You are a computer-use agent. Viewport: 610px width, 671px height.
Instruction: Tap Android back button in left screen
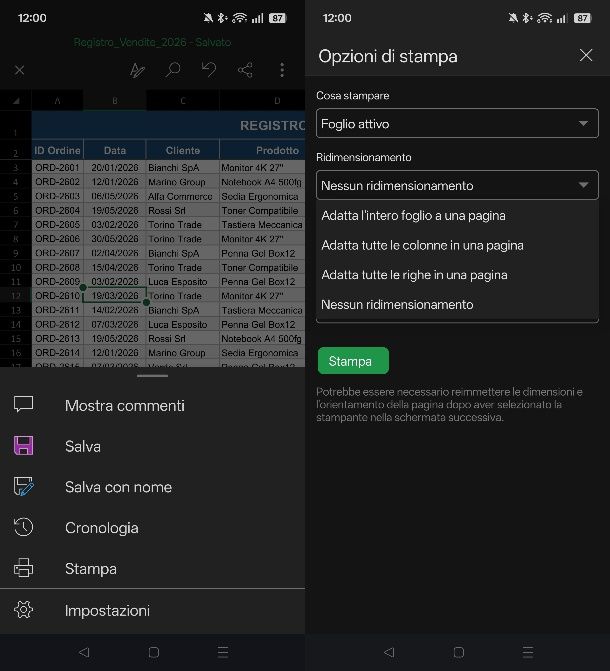[84, 652]
